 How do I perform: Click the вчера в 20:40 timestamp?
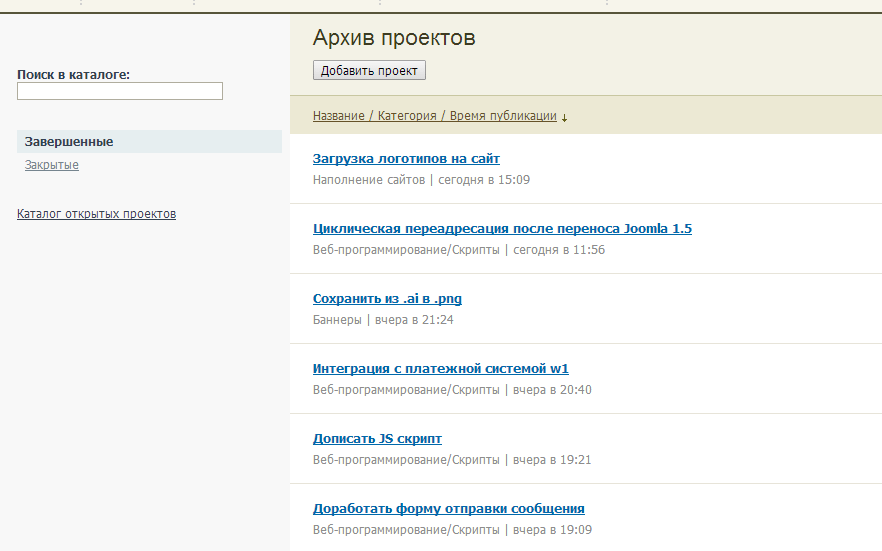552,390
